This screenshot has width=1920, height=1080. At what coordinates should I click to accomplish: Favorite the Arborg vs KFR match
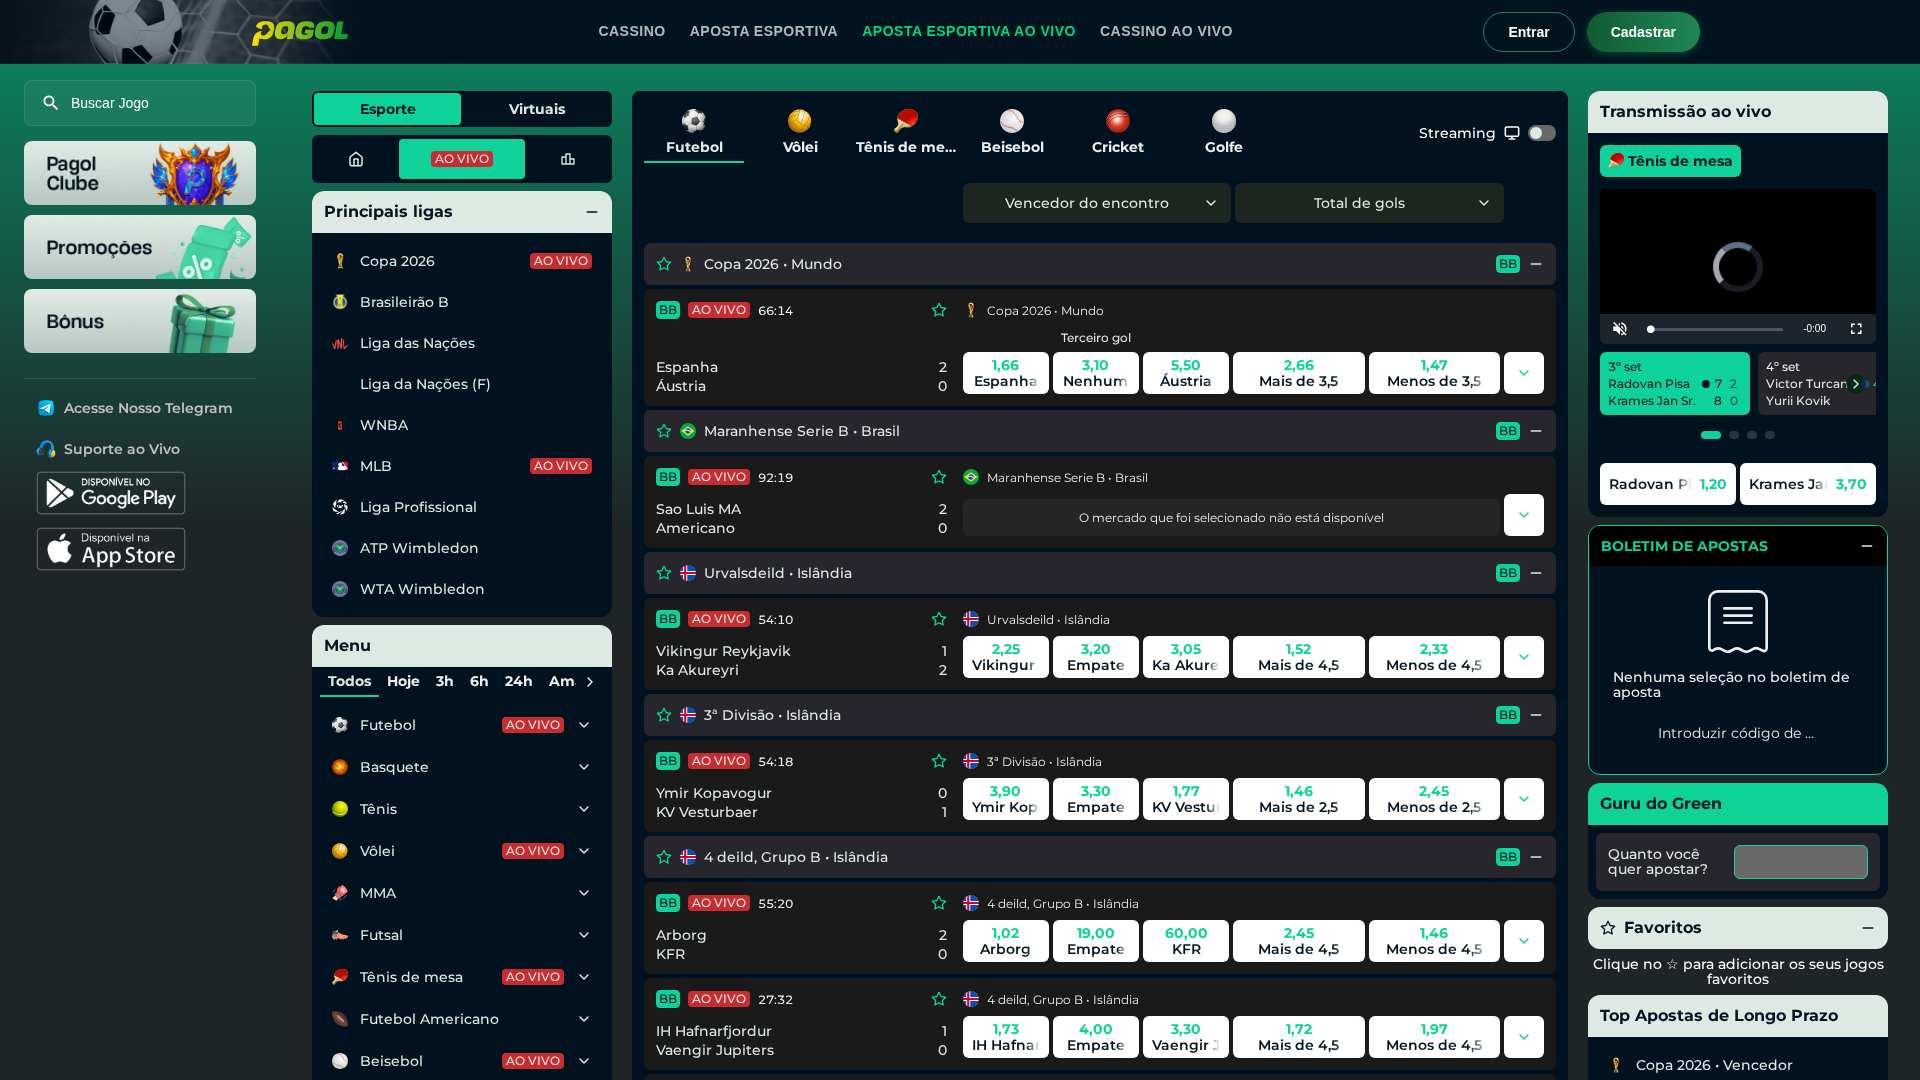point(939,904)
